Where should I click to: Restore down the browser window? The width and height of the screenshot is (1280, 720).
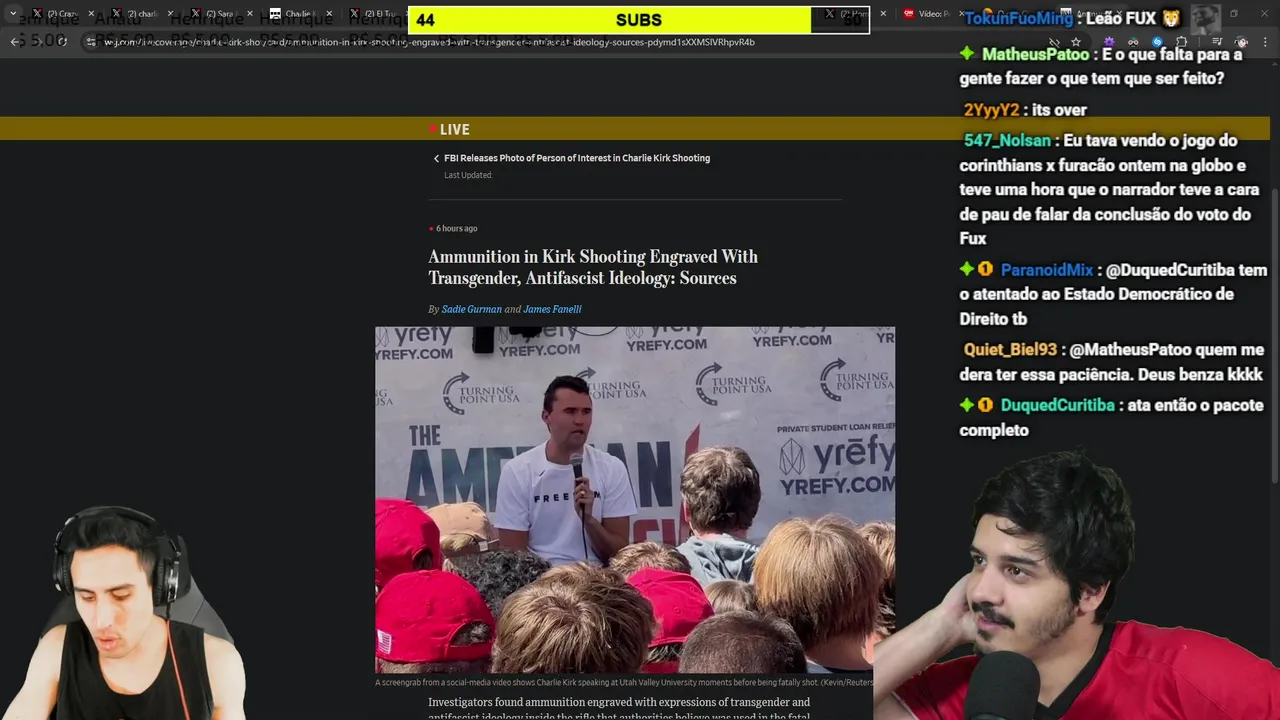point(1234,14)
